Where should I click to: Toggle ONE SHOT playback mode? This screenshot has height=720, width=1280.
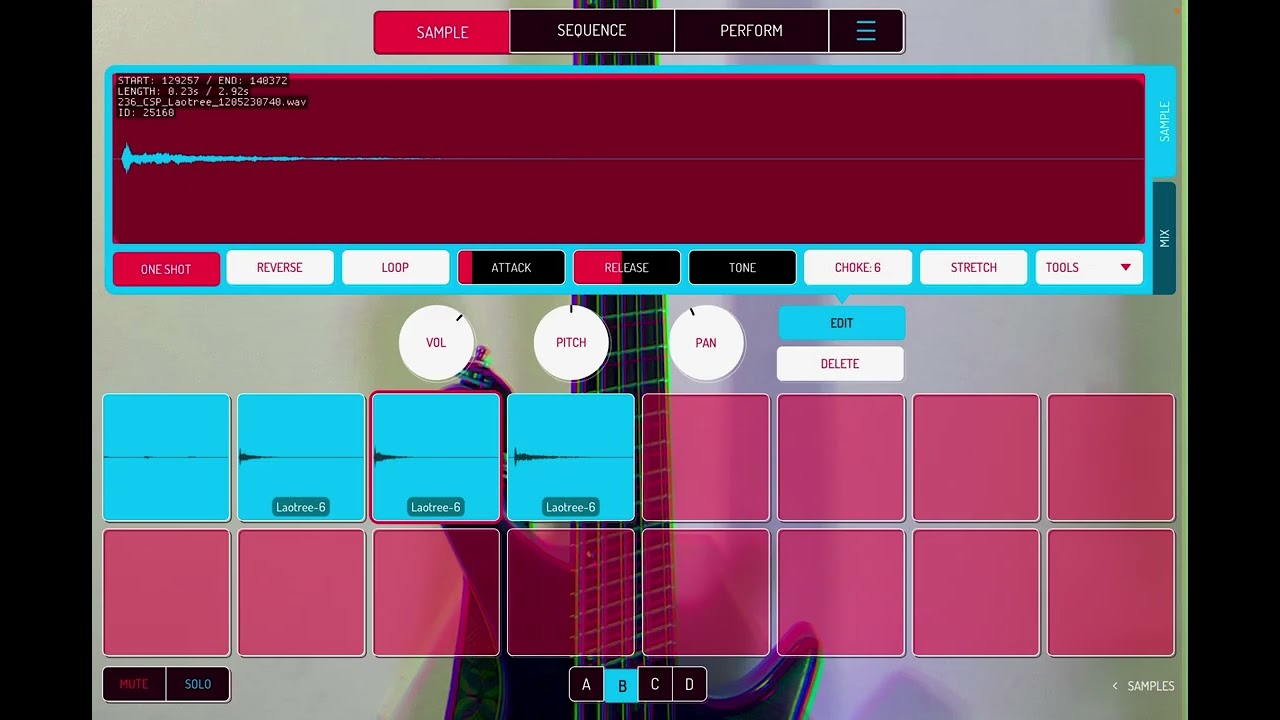[166, 269]
